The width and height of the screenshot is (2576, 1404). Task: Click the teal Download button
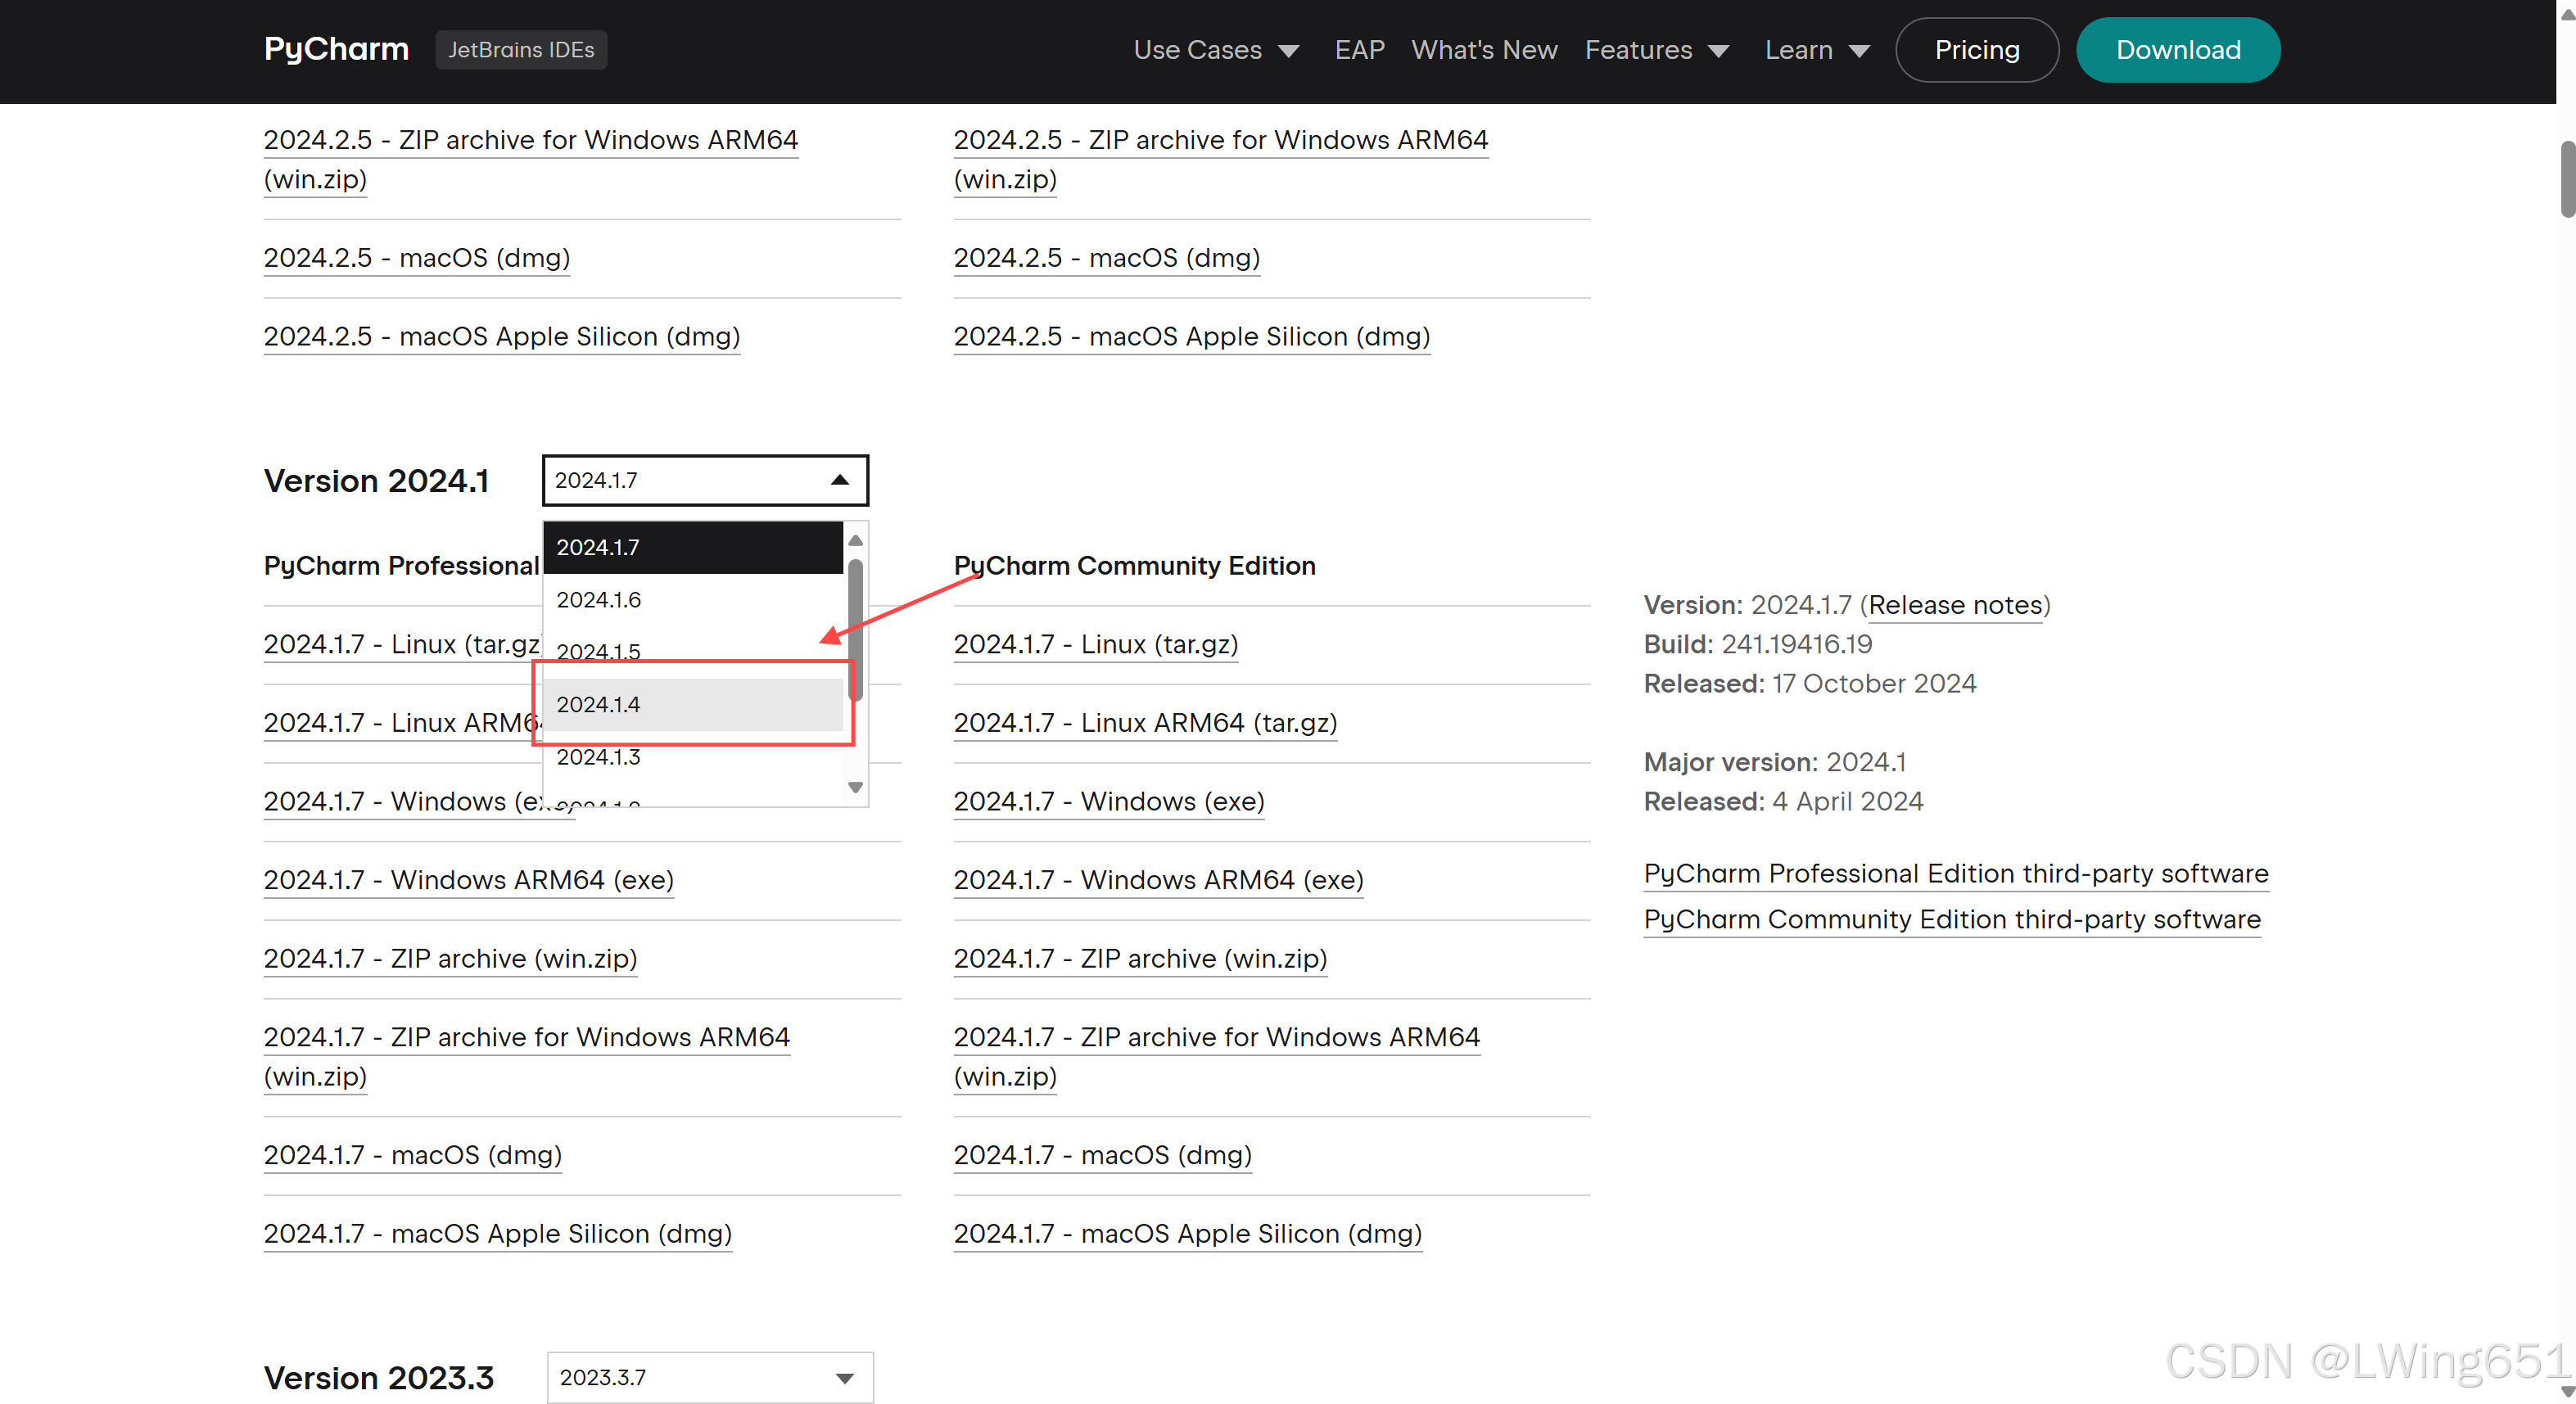point(2177,49)
